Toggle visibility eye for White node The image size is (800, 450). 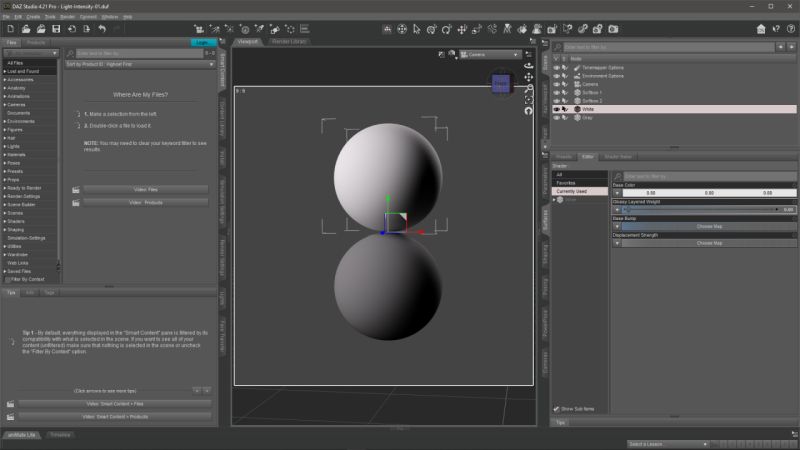(x=557, y=109)
